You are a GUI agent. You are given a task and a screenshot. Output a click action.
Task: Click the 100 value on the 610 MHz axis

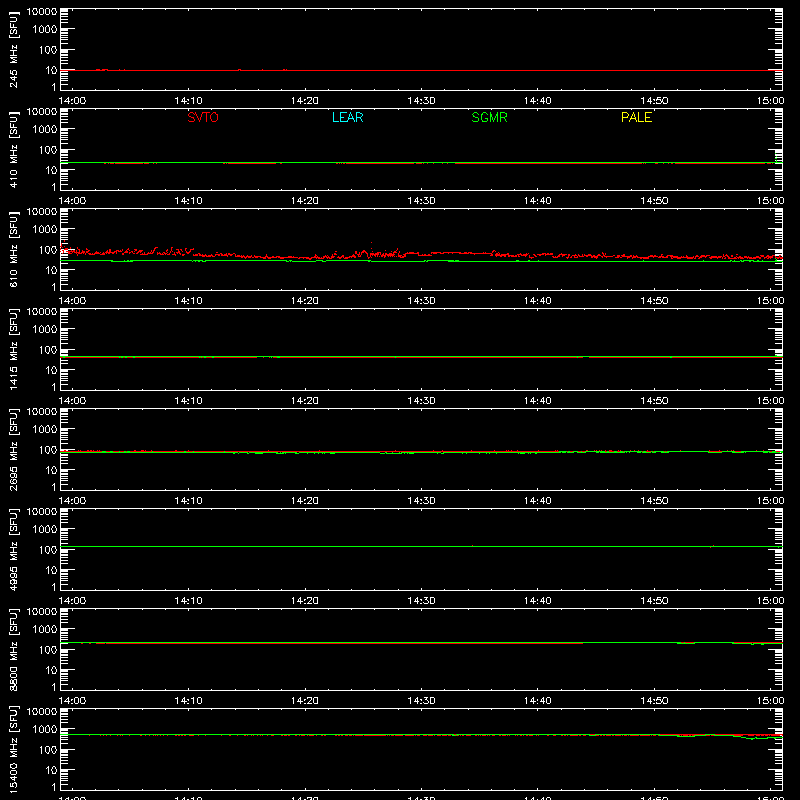click(x=48, y=250)
